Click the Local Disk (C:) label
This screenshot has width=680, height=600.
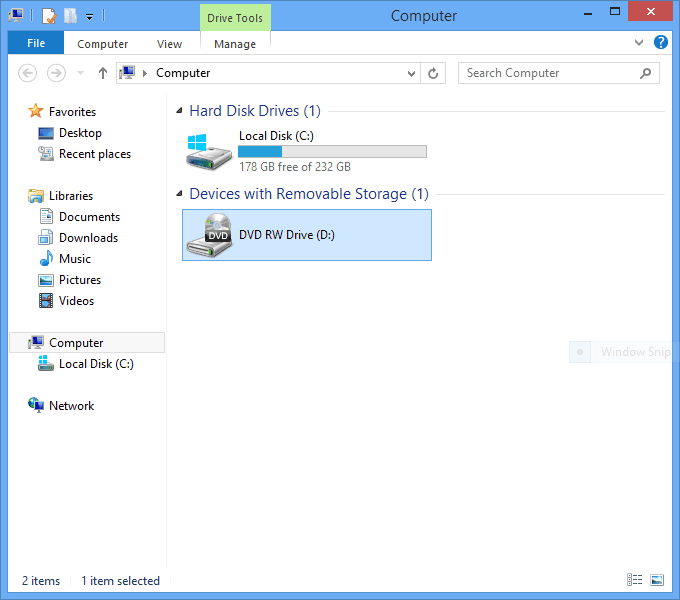pyautogui.click(x=276, y=136)
